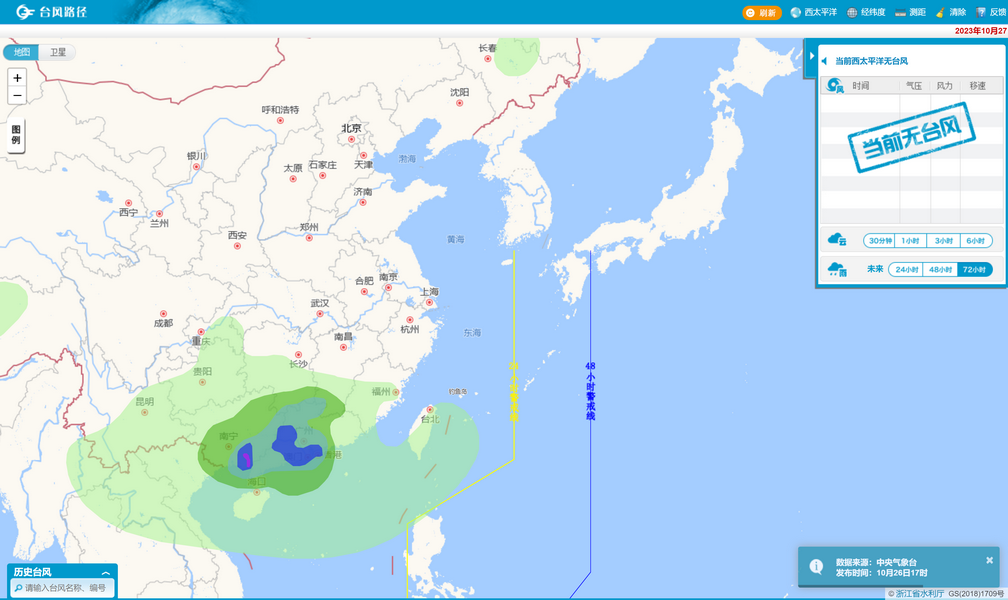The height and width of the screenshot is (600, 1008).
Task: Collapse the typhoon info side panel
Action: tap(811, 56)
